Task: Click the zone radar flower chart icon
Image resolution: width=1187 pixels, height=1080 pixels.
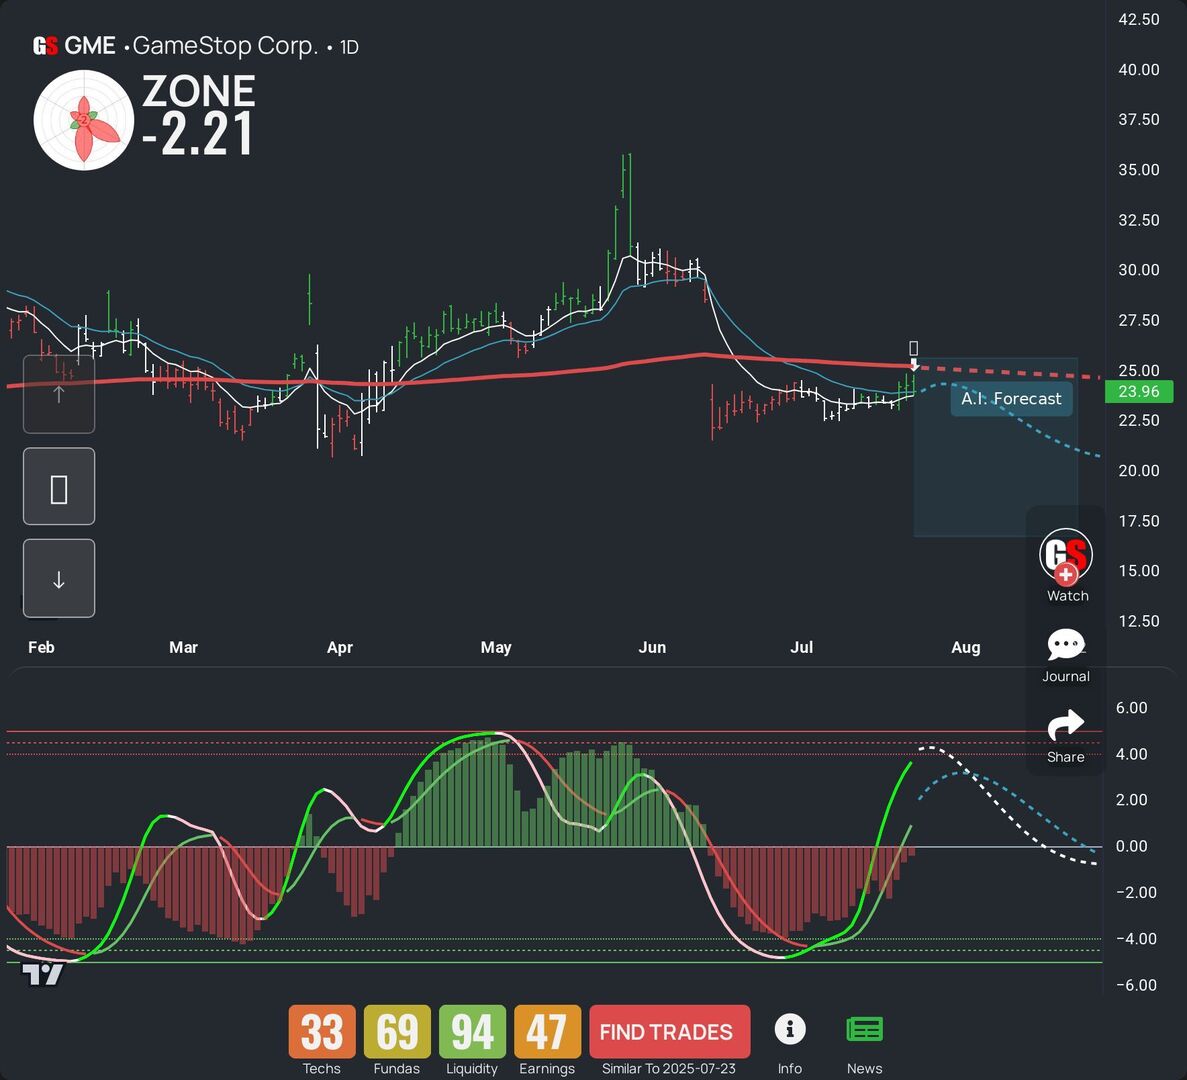Action: [x=84, y=120]
